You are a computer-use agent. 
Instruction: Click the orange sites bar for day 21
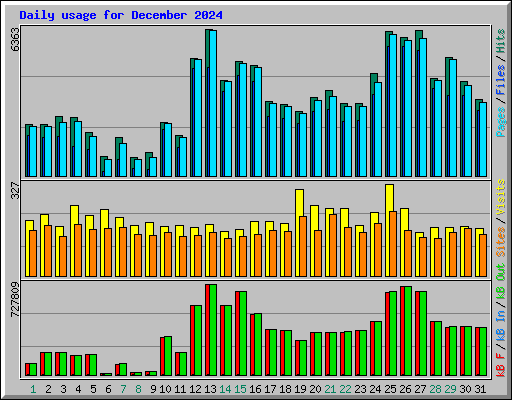coord(333,245)
